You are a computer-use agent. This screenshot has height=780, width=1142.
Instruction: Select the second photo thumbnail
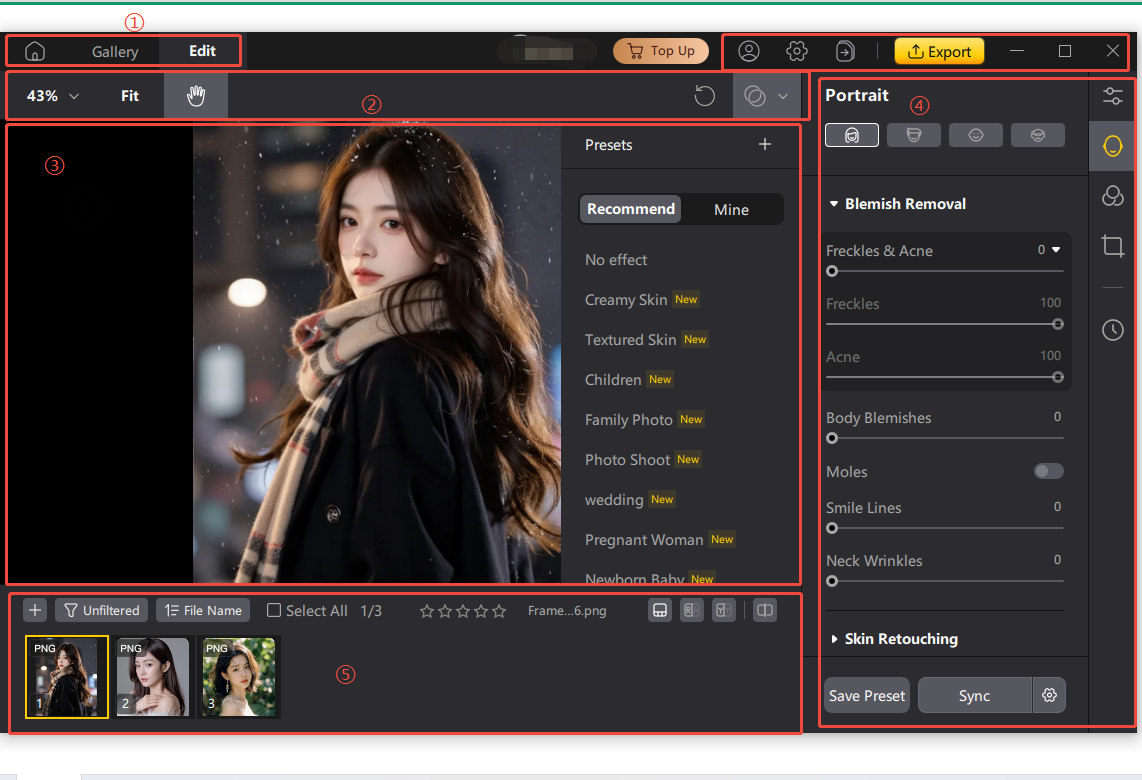[x=153, y=677]
